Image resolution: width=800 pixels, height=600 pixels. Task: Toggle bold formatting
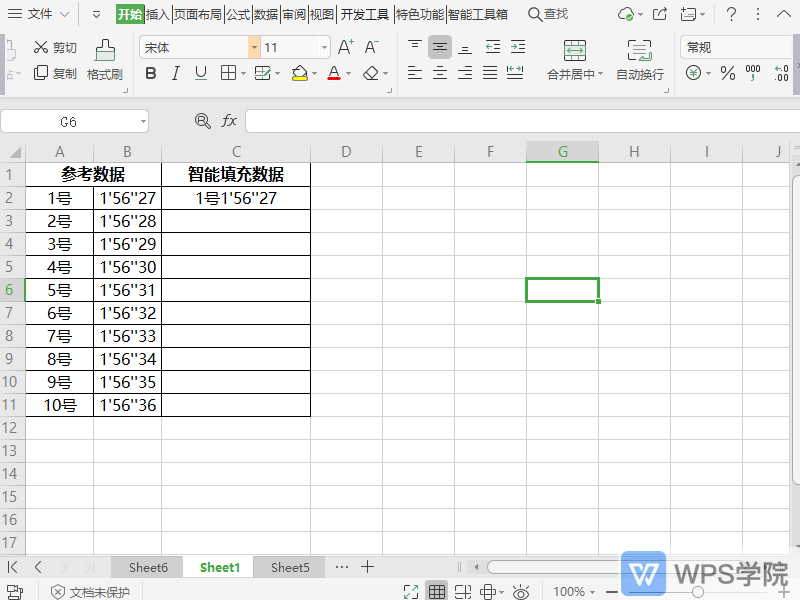(151, 73)
